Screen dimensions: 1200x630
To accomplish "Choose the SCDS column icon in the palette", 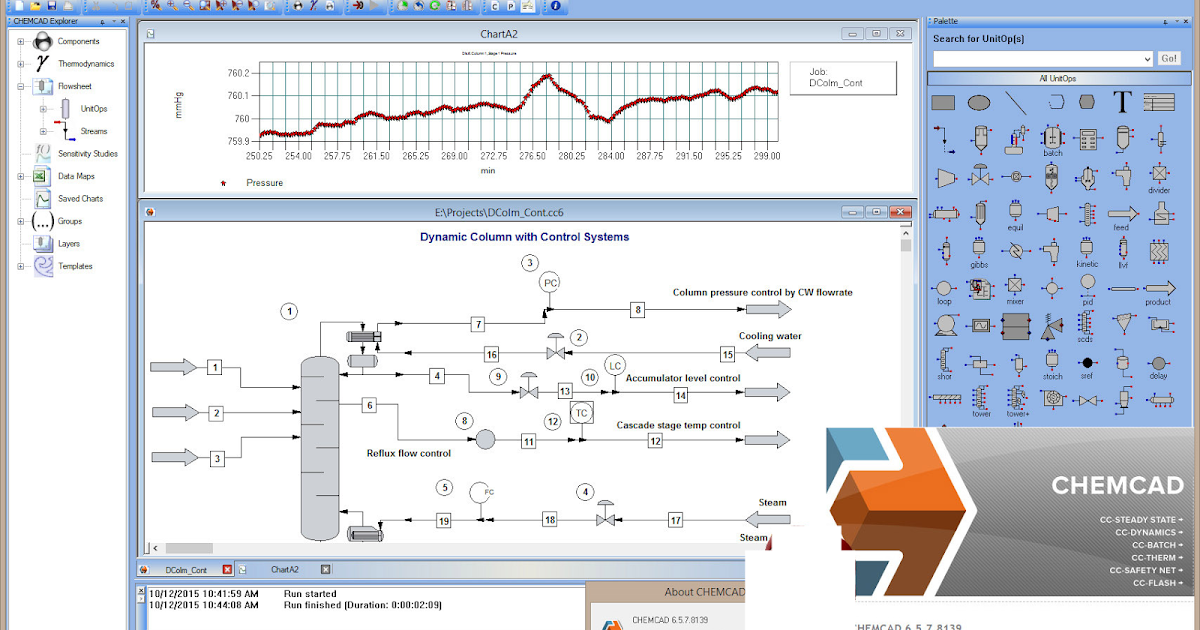I will click(x=1083, y=324).
